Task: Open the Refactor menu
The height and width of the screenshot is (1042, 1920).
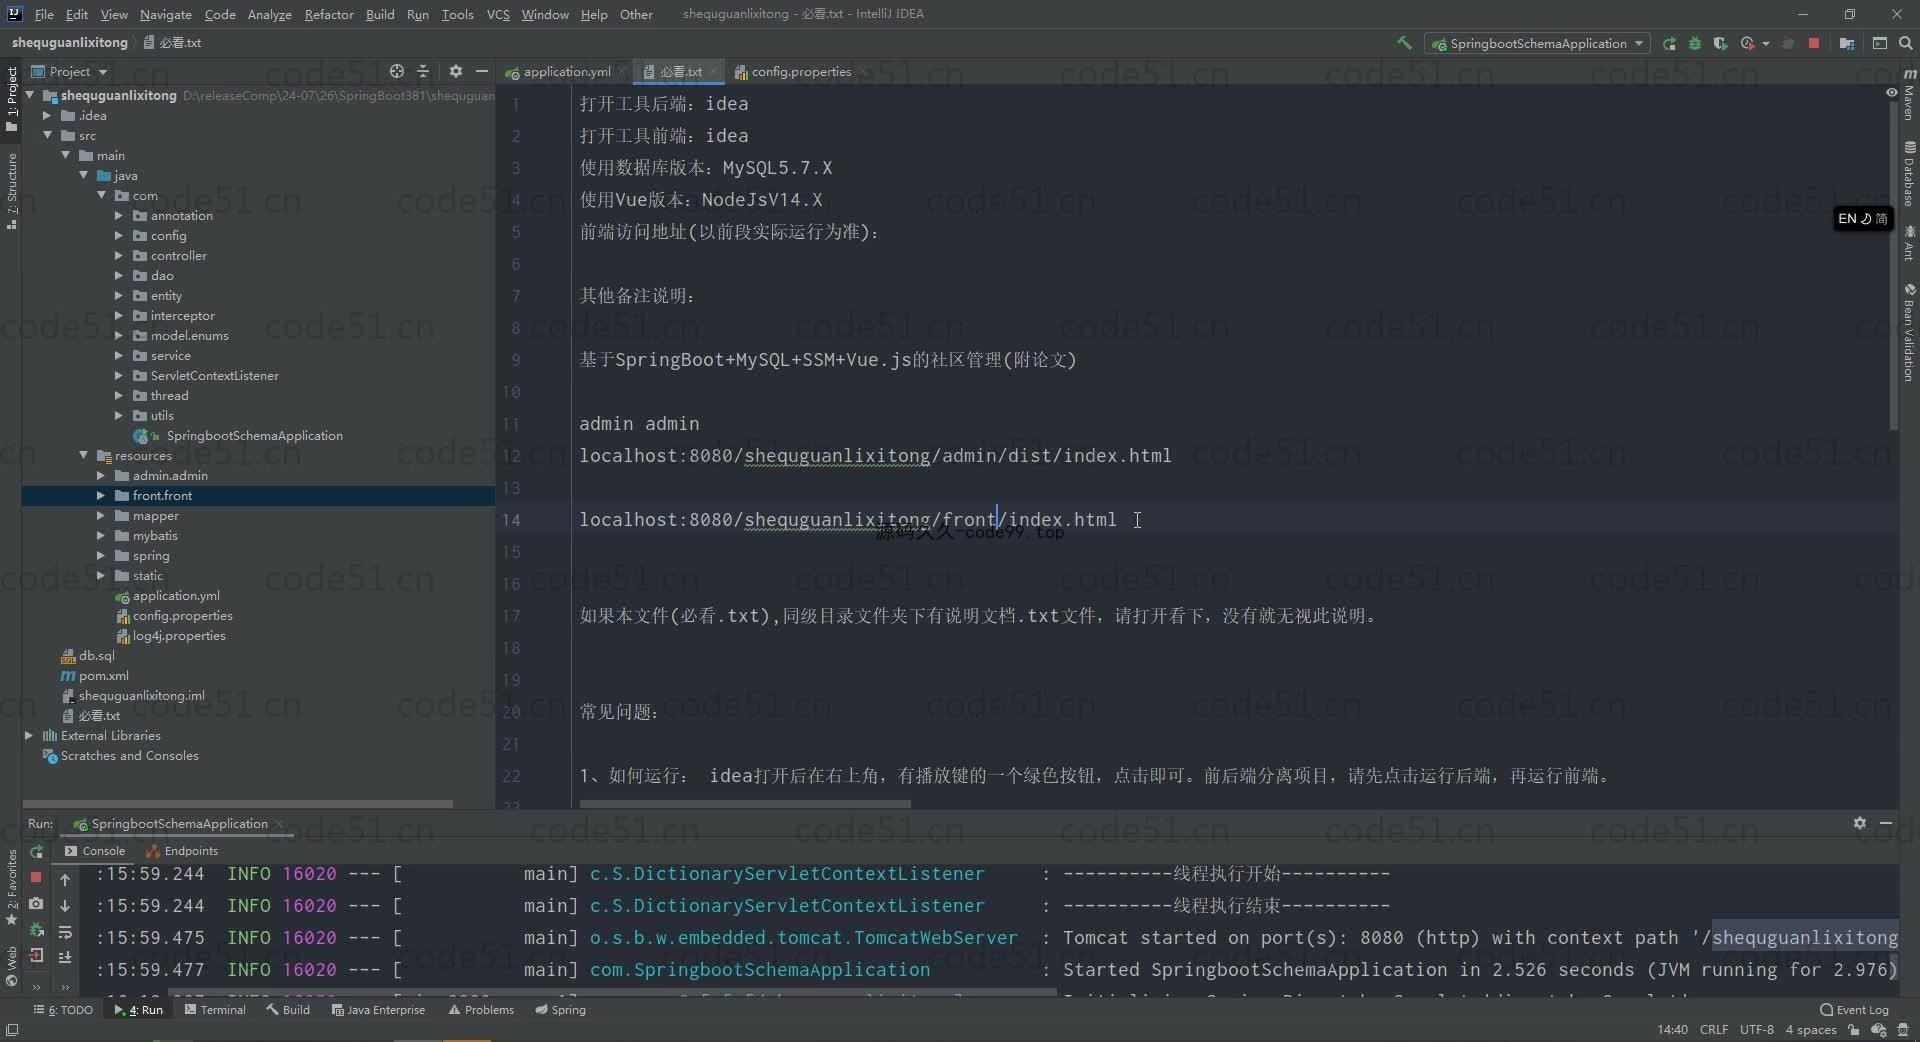Action: point(329,14)
